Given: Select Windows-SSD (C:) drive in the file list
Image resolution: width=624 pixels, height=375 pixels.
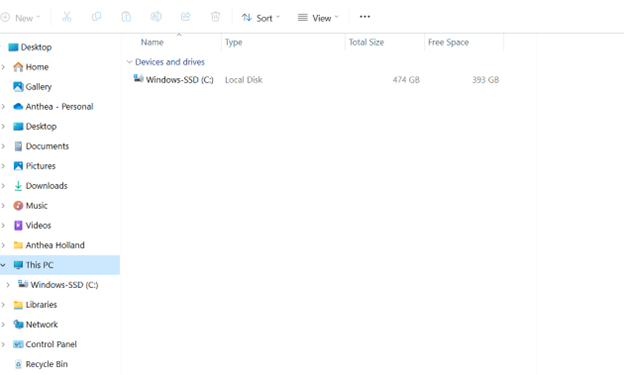Looking at the screenshot, I should [180, 80].
